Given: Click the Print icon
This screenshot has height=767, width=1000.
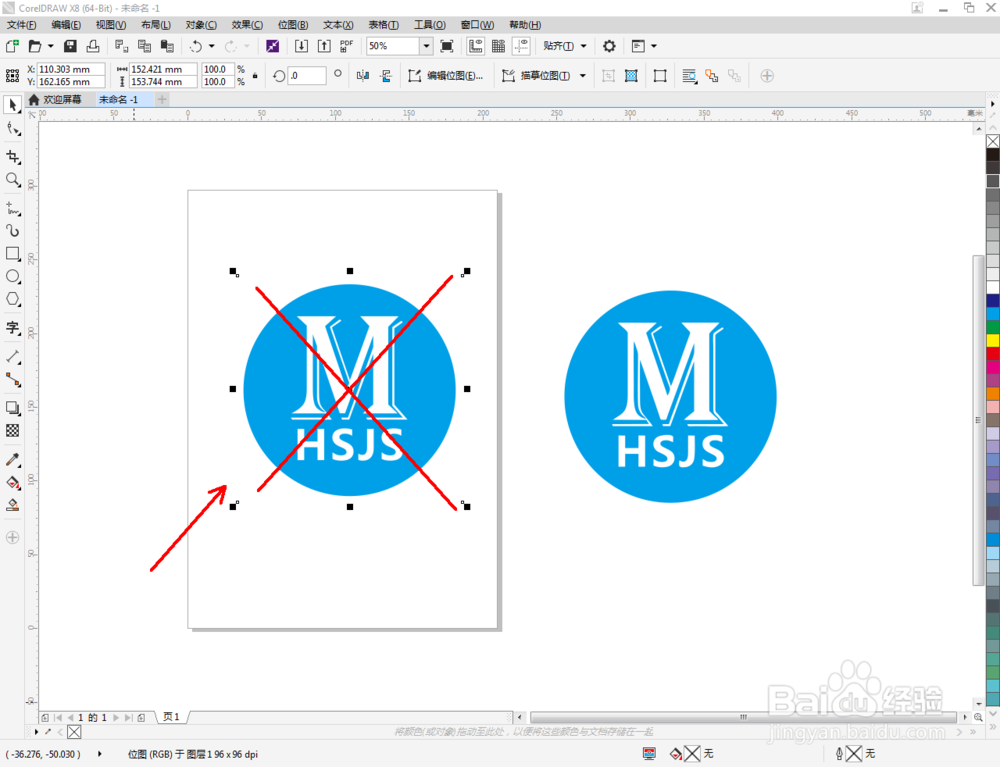Looking at the screenshot, I should coord(93,46).
